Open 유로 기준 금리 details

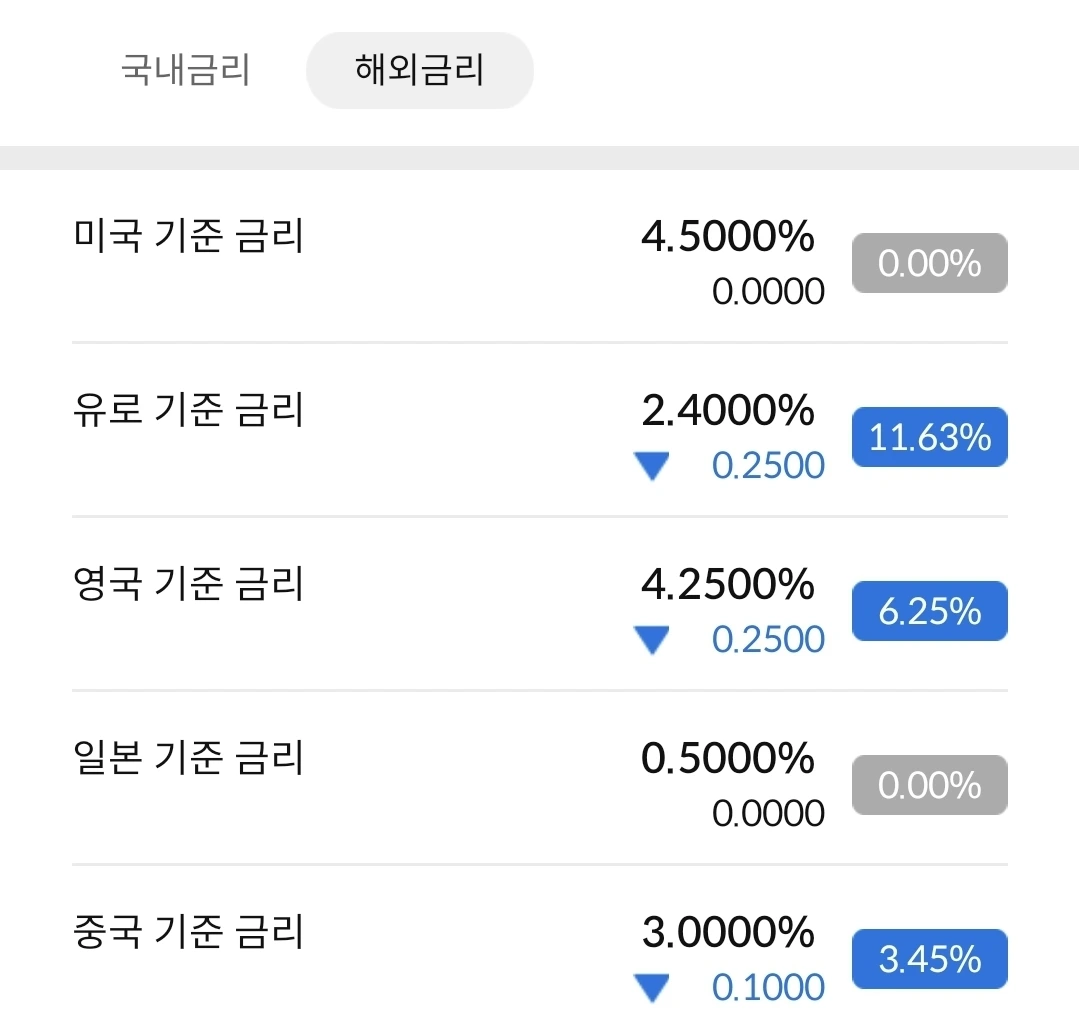188,411
